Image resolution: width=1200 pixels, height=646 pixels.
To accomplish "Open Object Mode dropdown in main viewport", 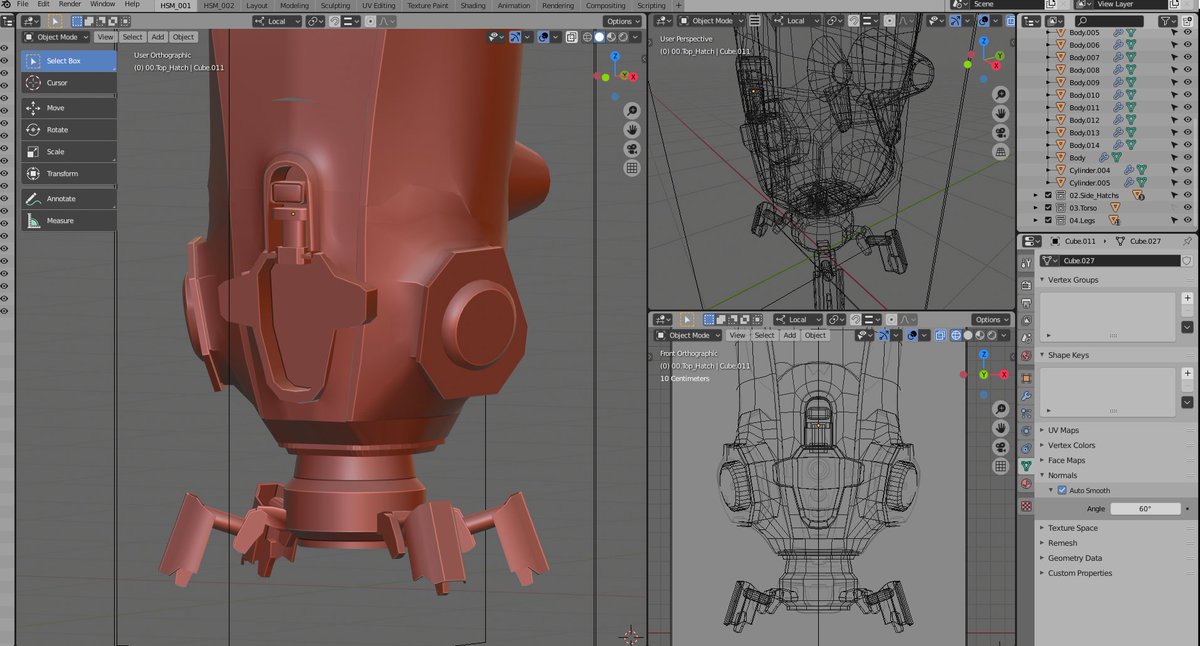I will point(56,37).
